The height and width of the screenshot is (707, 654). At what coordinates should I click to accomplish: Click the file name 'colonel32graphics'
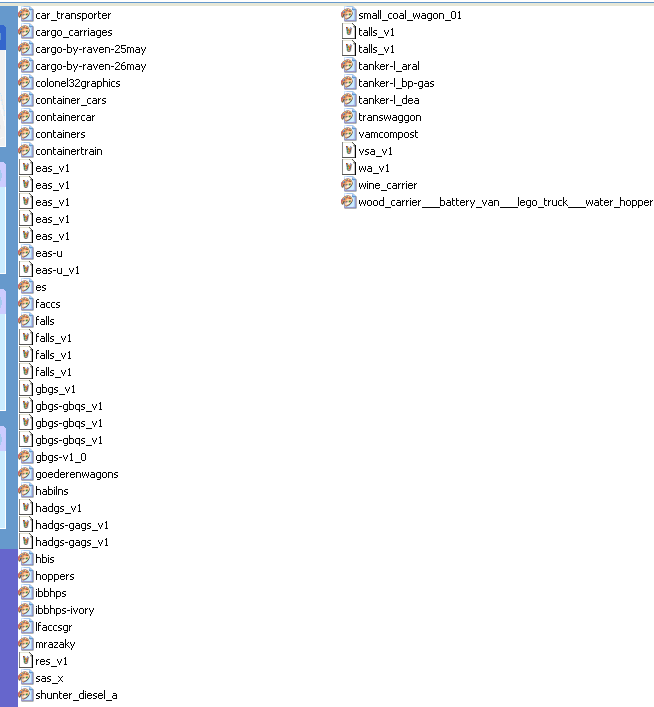click(x=78, y=83)
